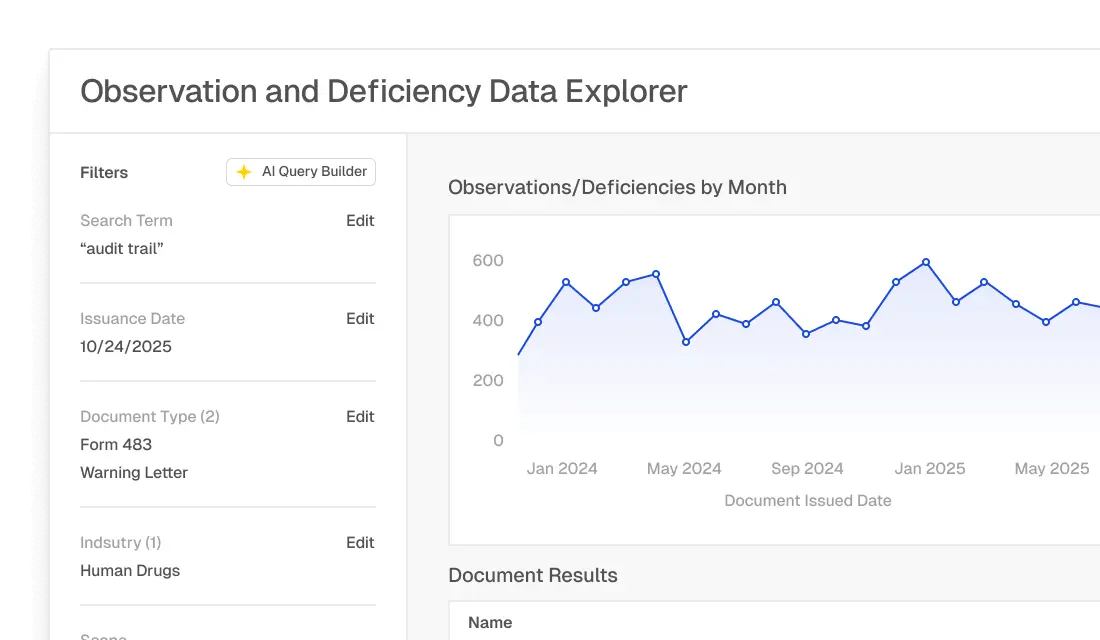Click the Jan 2024 axis label
This screenshot has height=640, width=1100.
click(x=562, y=468)
